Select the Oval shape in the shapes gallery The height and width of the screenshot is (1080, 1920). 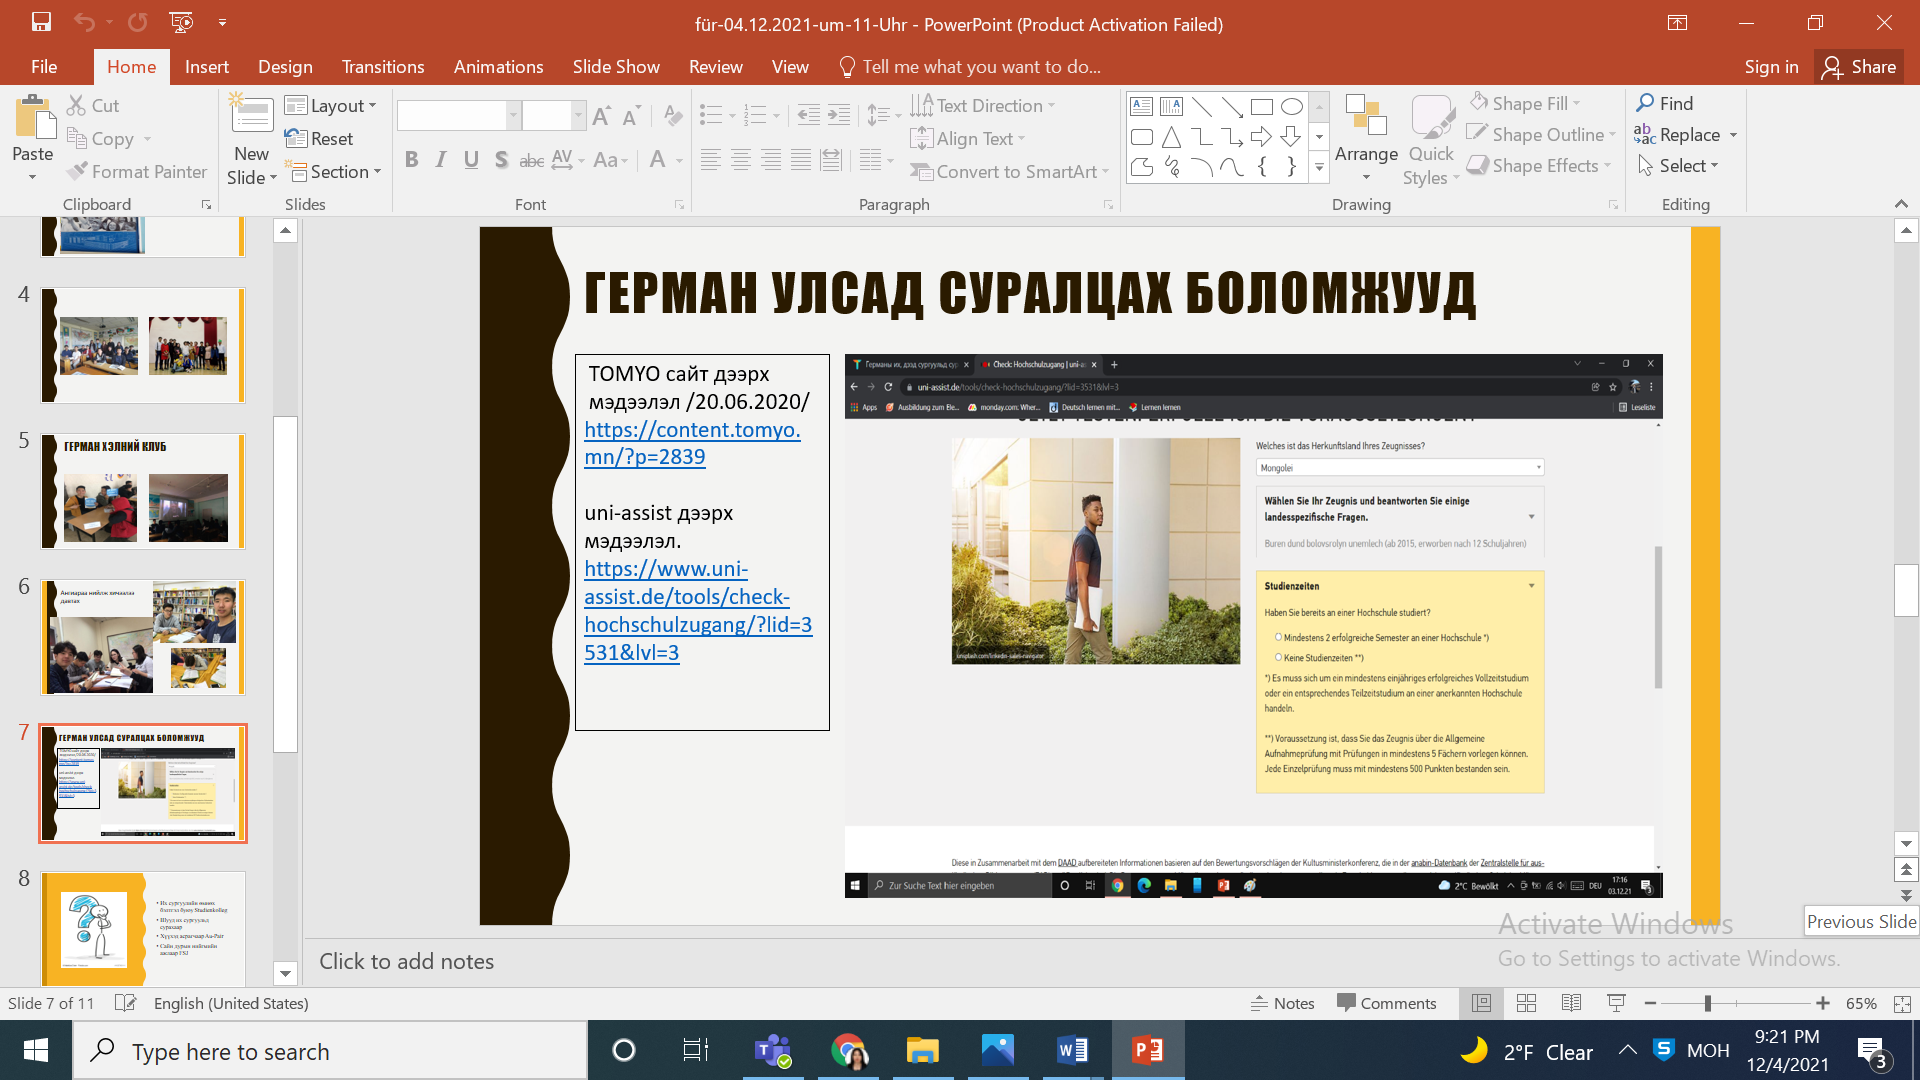[1292, 107]
